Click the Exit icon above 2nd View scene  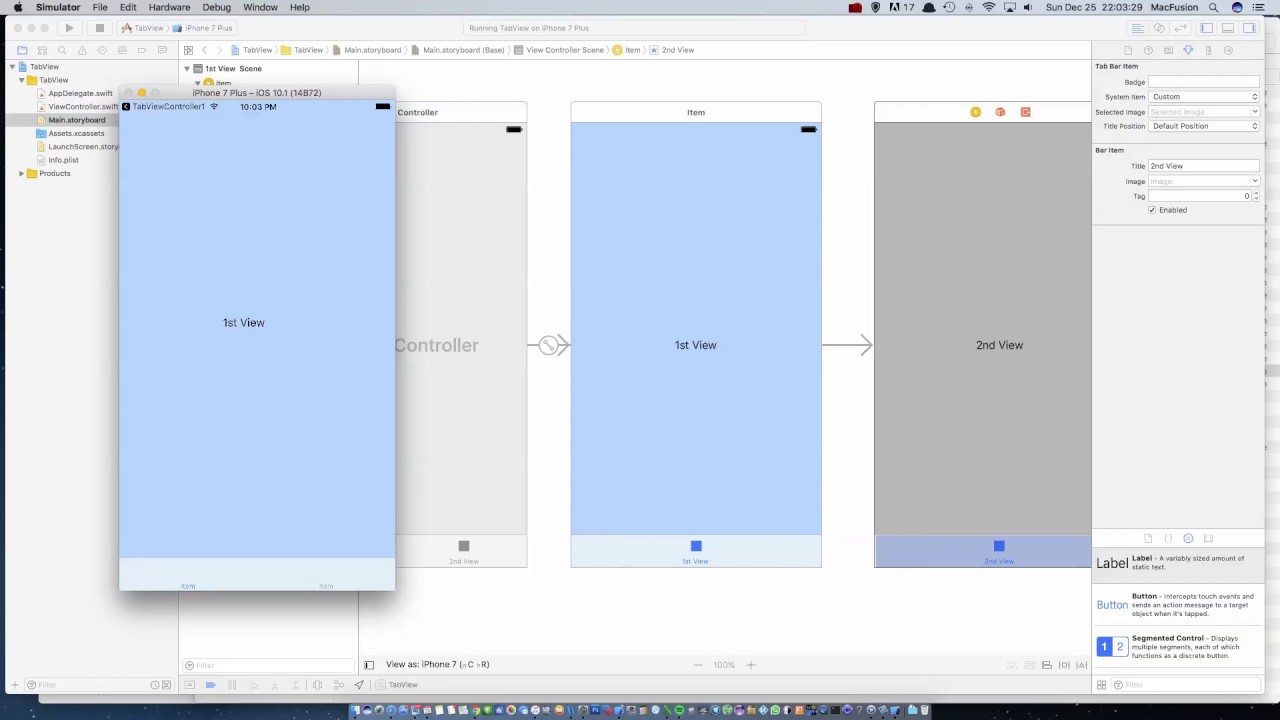click(1025, 112)
